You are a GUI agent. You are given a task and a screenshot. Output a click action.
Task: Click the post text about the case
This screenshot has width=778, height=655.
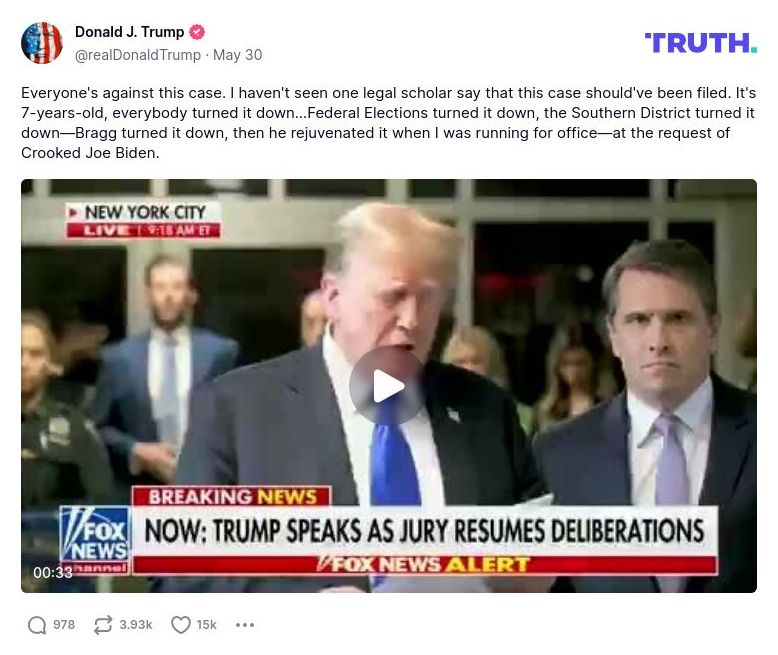[388, 123]
